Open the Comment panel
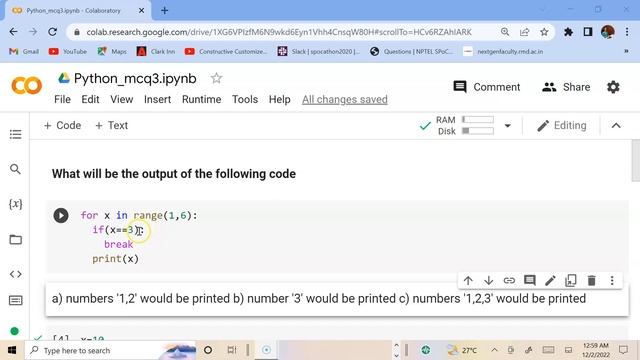This screenshot has width=640, height=360. pos(487,87)
